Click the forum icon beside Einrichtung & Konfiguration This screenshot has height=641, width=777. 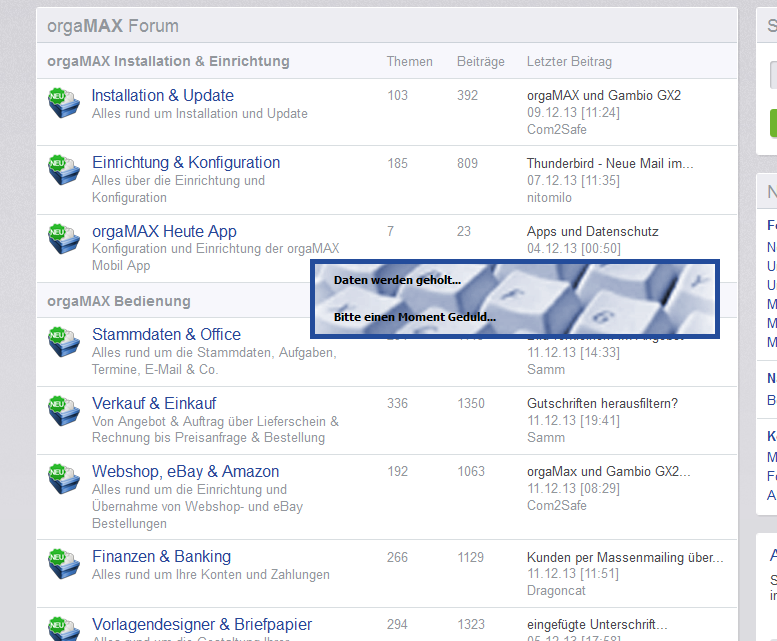[63, 169]
